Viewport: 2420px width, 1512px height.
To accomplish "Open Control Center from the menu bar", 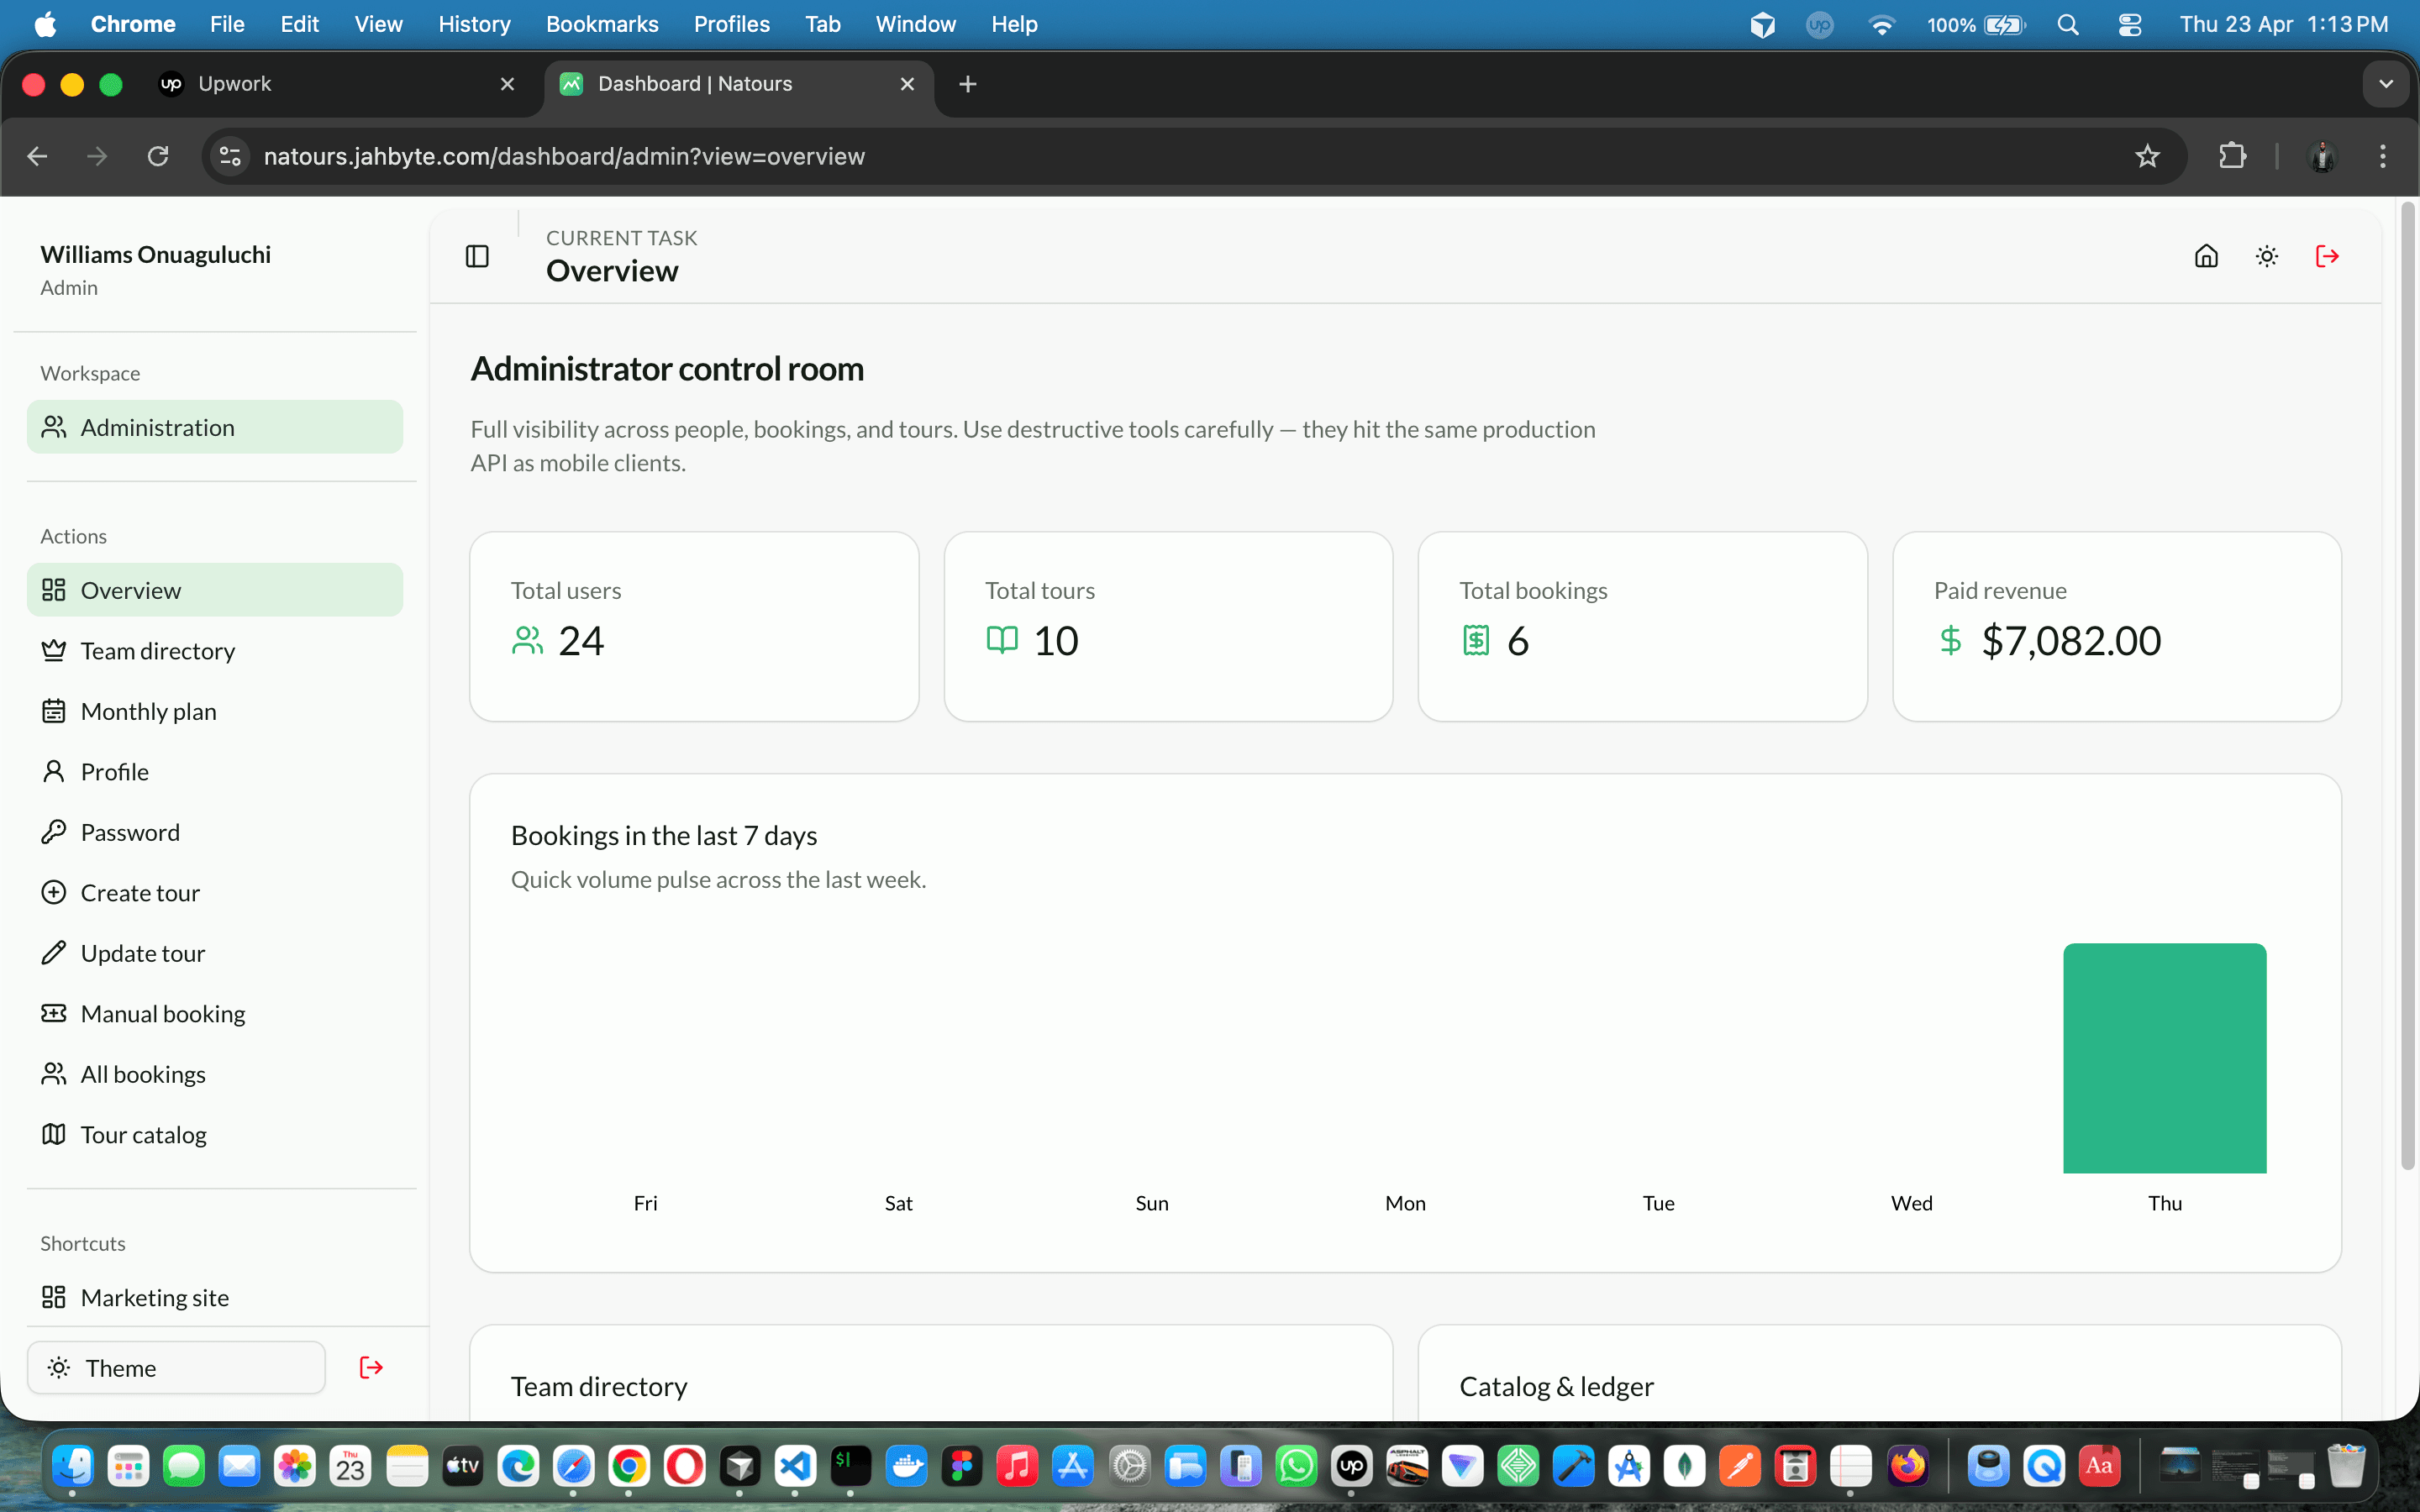I will pos(2130,24).
